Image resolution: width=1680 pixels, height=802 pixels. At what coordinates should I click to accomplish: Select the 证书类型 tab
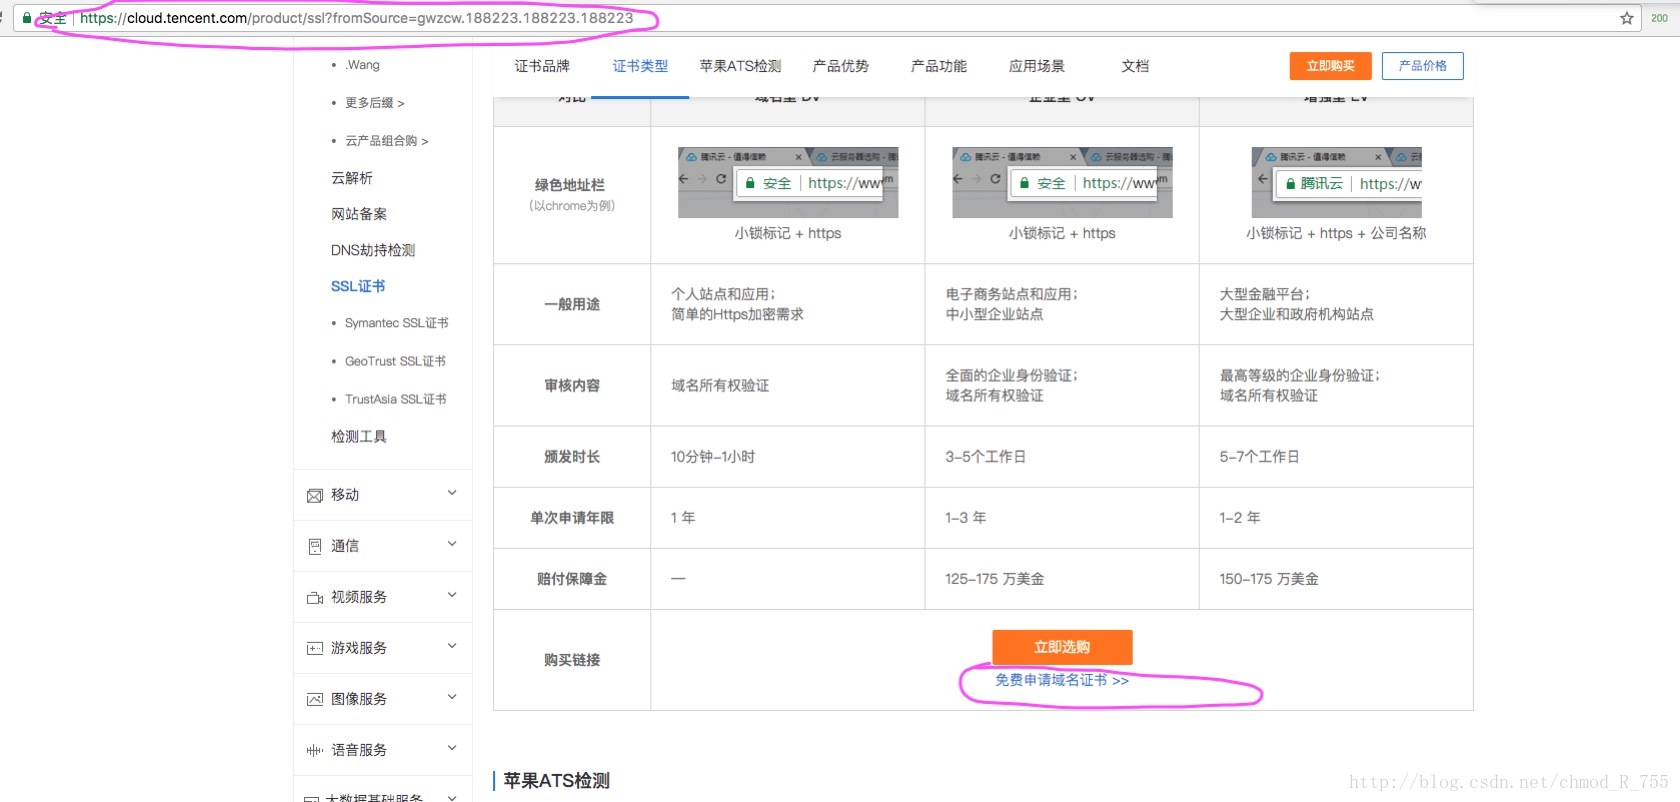(x=640, y=66)
